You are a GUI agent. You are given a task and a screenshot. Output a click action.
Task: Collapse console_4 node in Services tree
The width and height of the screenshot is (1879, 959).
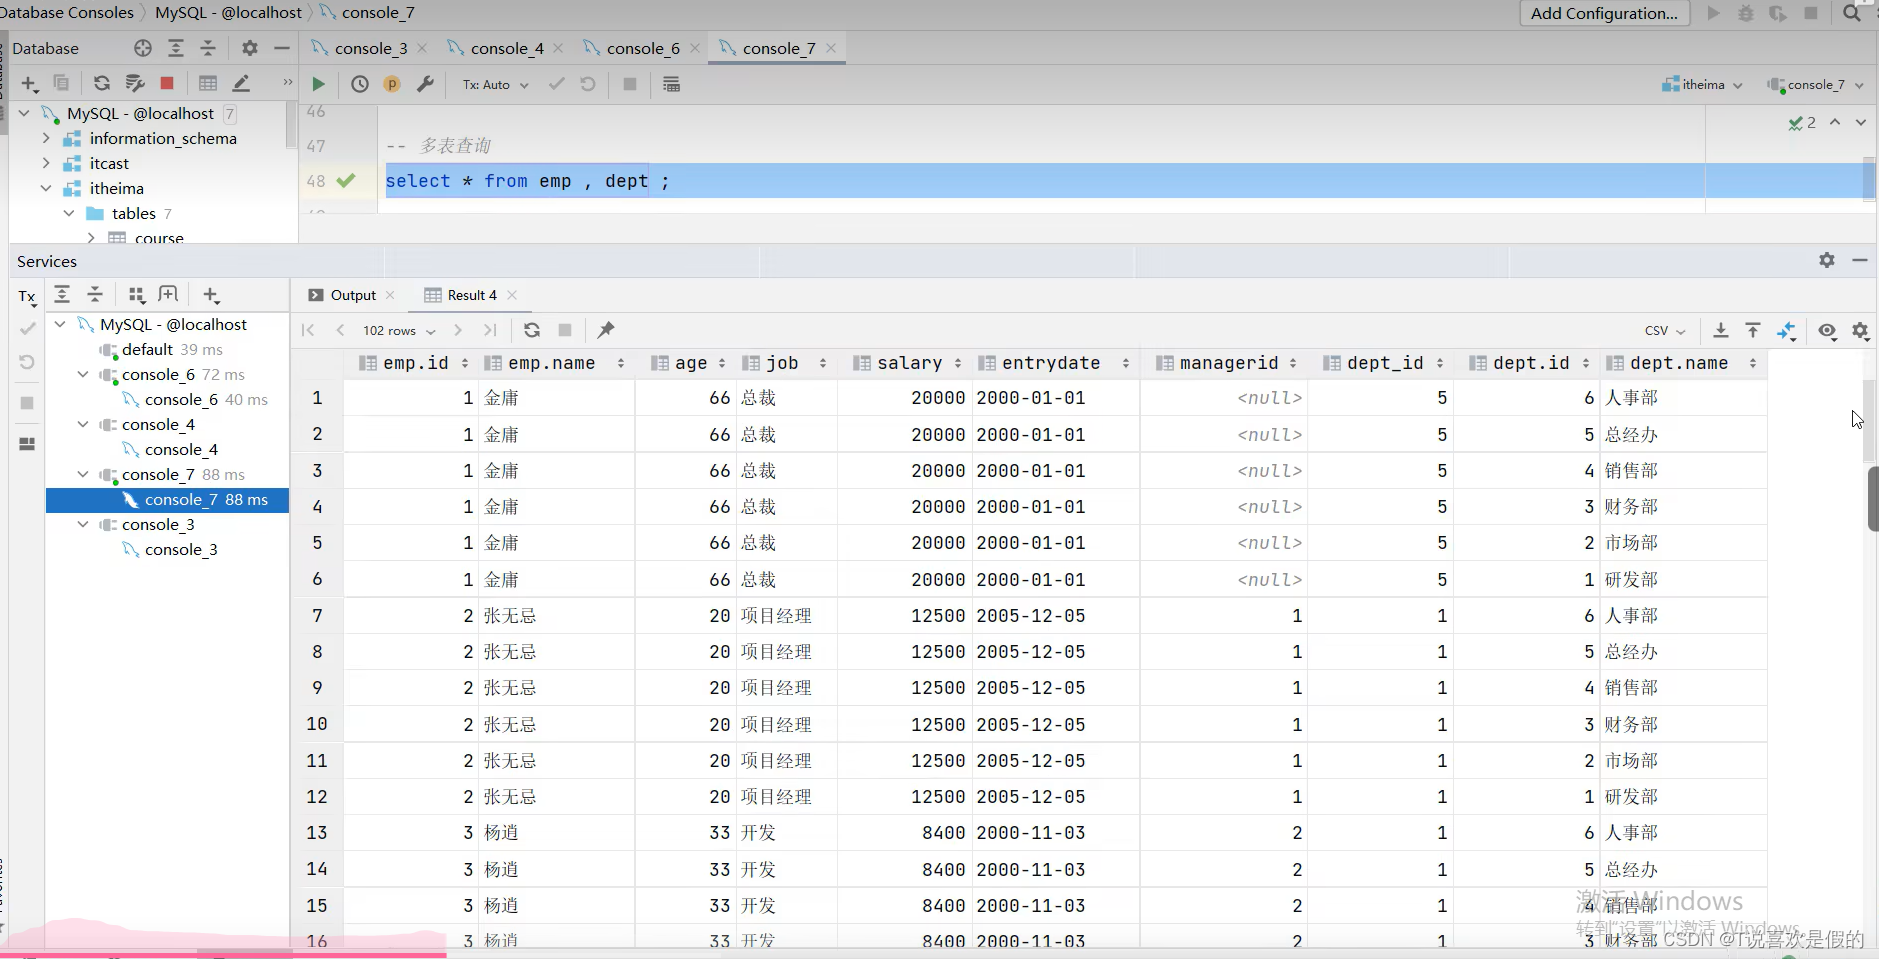click(x=83, y=424)
